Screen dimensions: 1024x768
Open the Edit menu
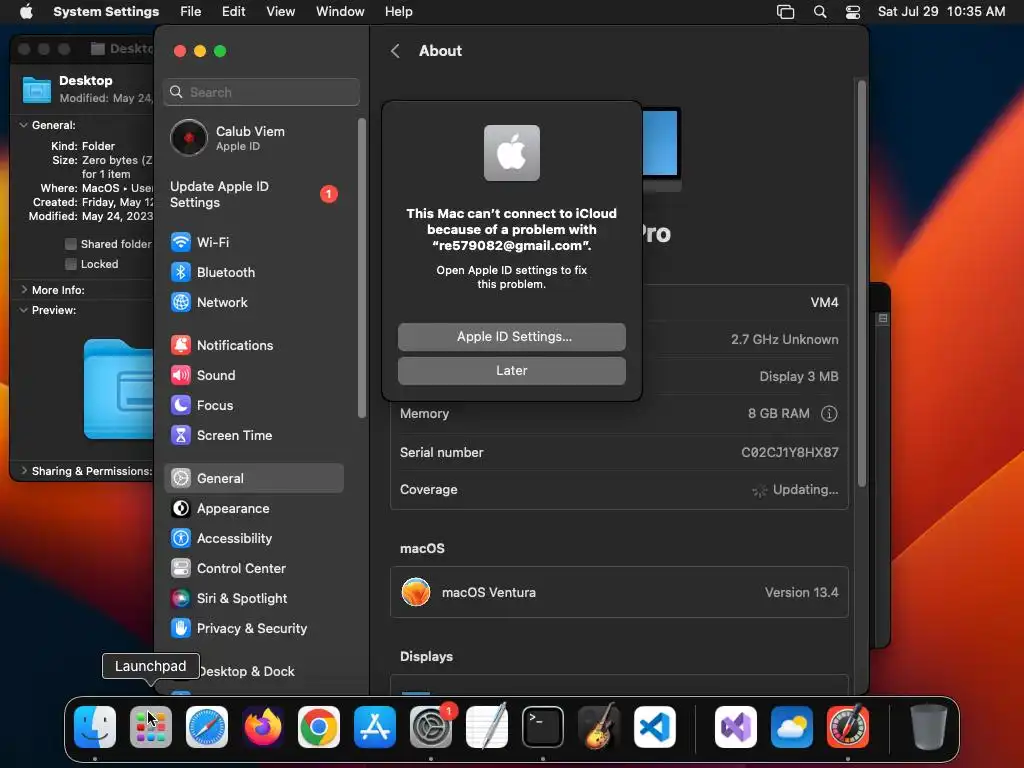click(x=233, y=12)
